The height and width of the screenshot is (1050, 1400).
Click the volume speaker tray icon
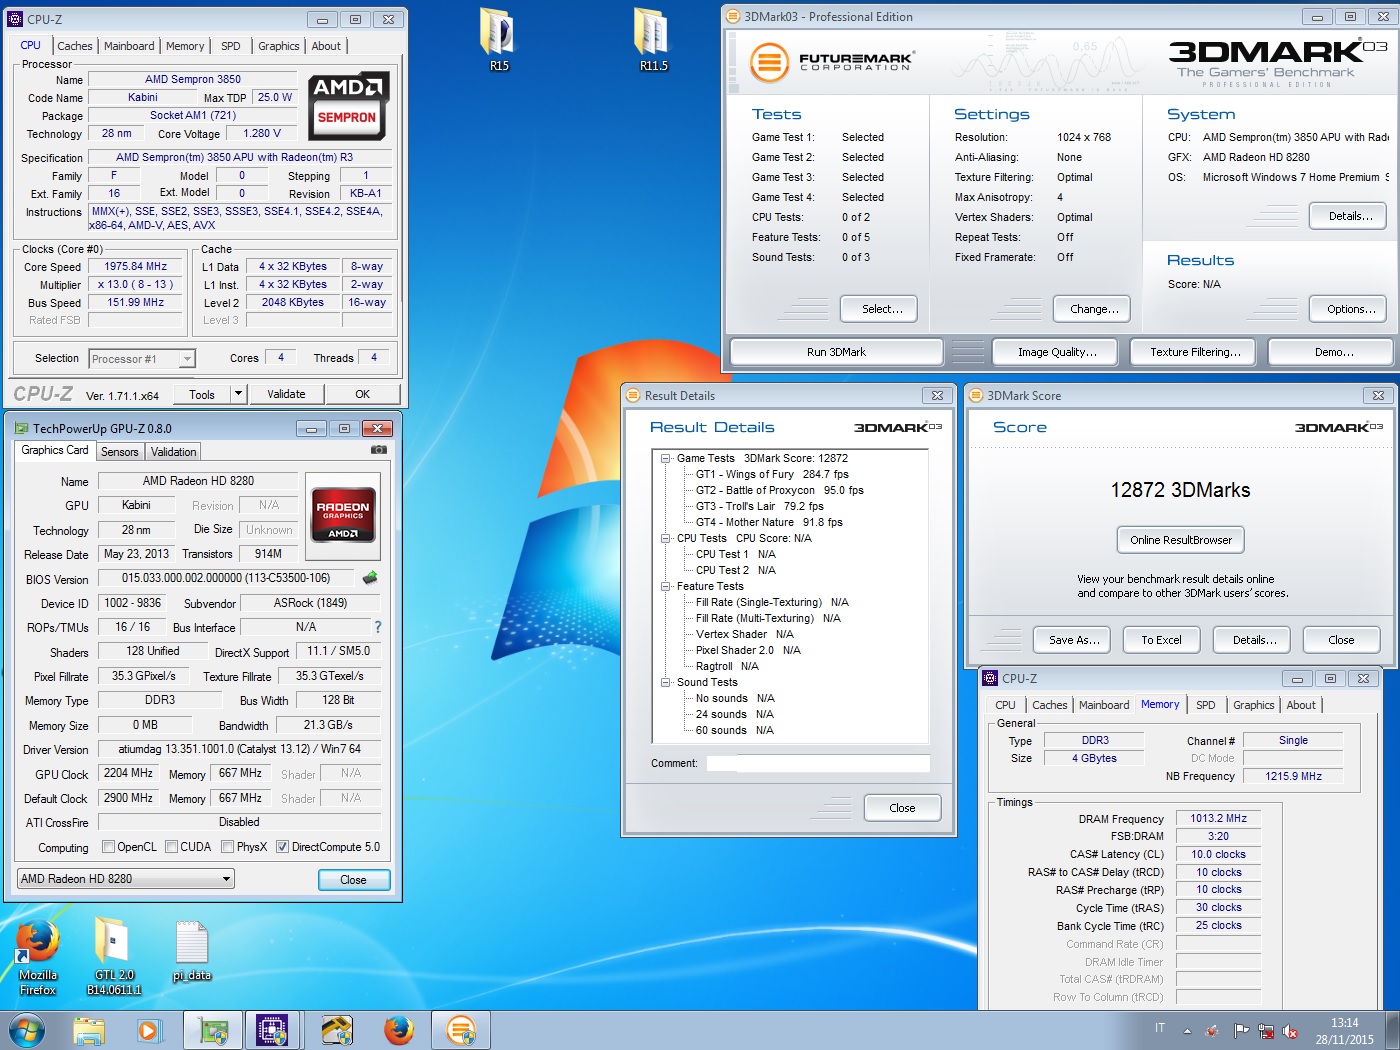[x=1290, y=1031]
